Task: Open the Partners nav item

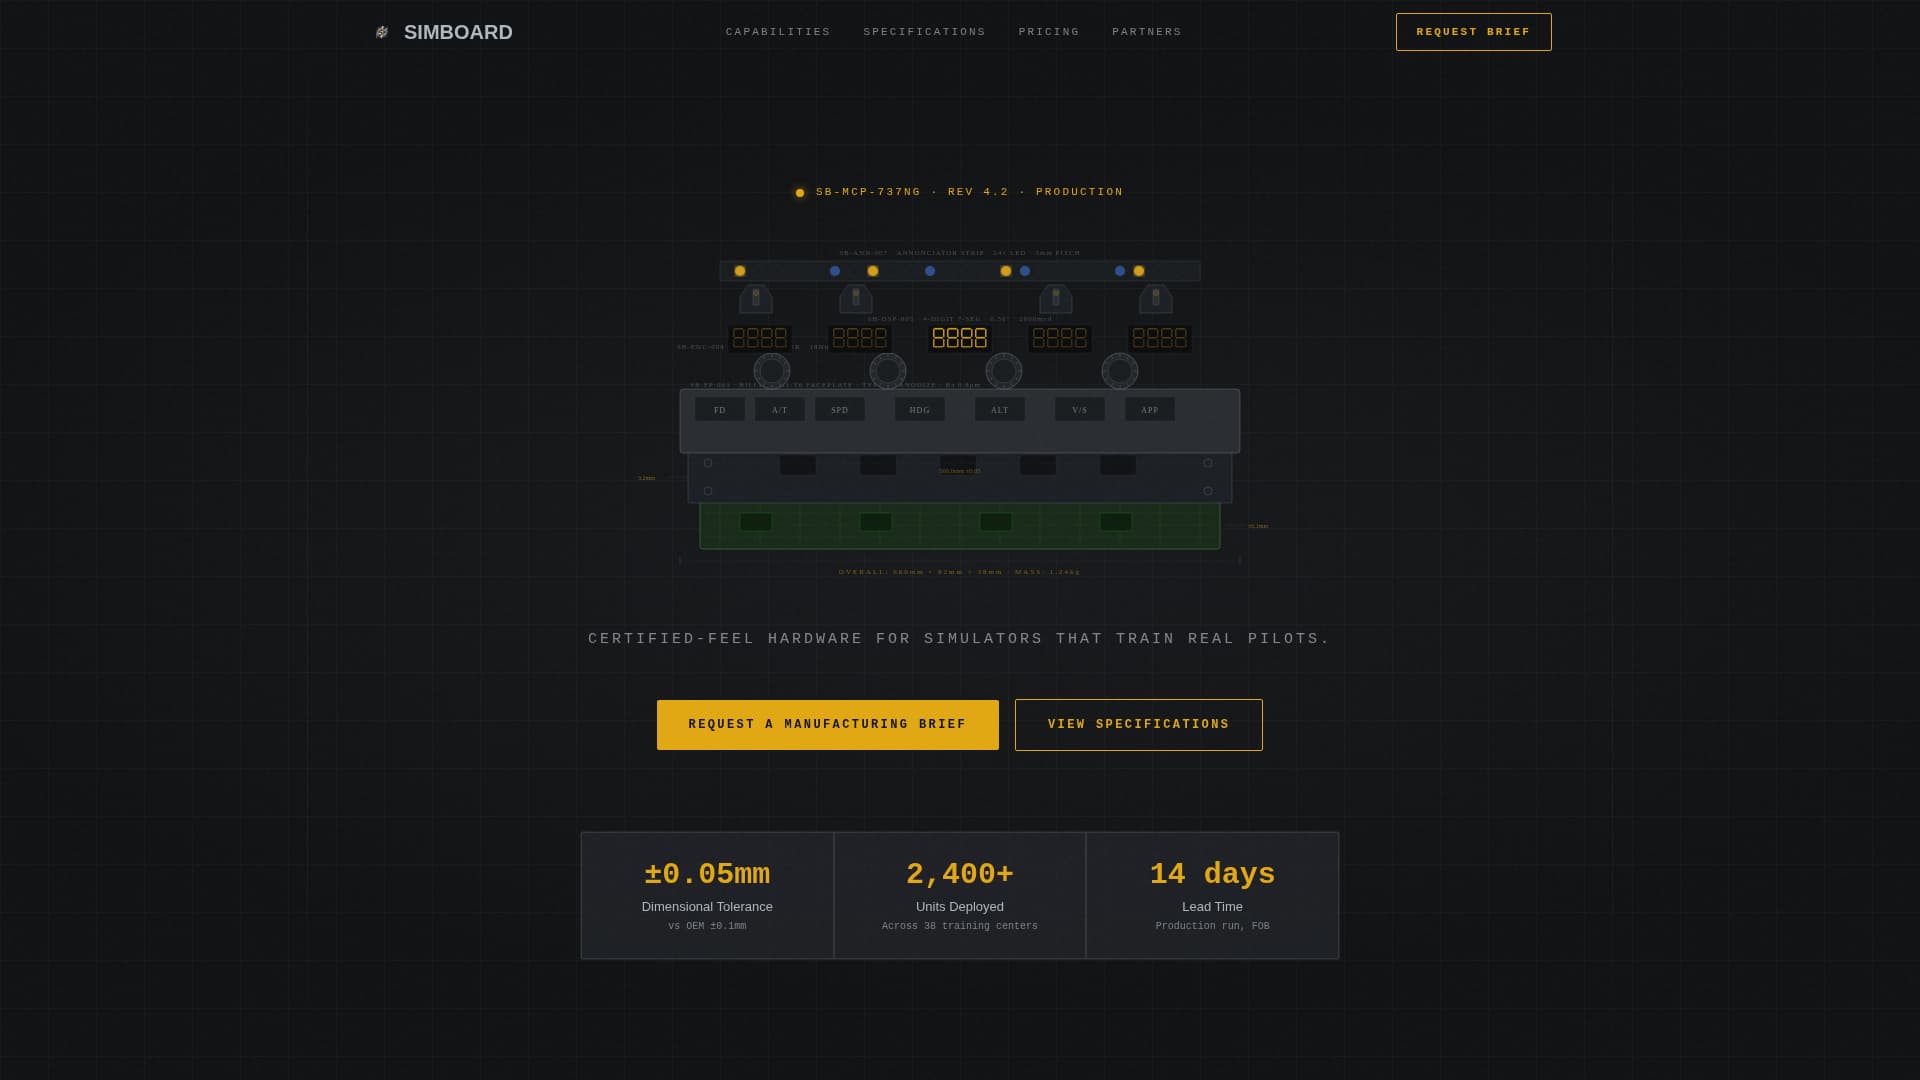Action: pyautogui.click(x=1147, y=32)
